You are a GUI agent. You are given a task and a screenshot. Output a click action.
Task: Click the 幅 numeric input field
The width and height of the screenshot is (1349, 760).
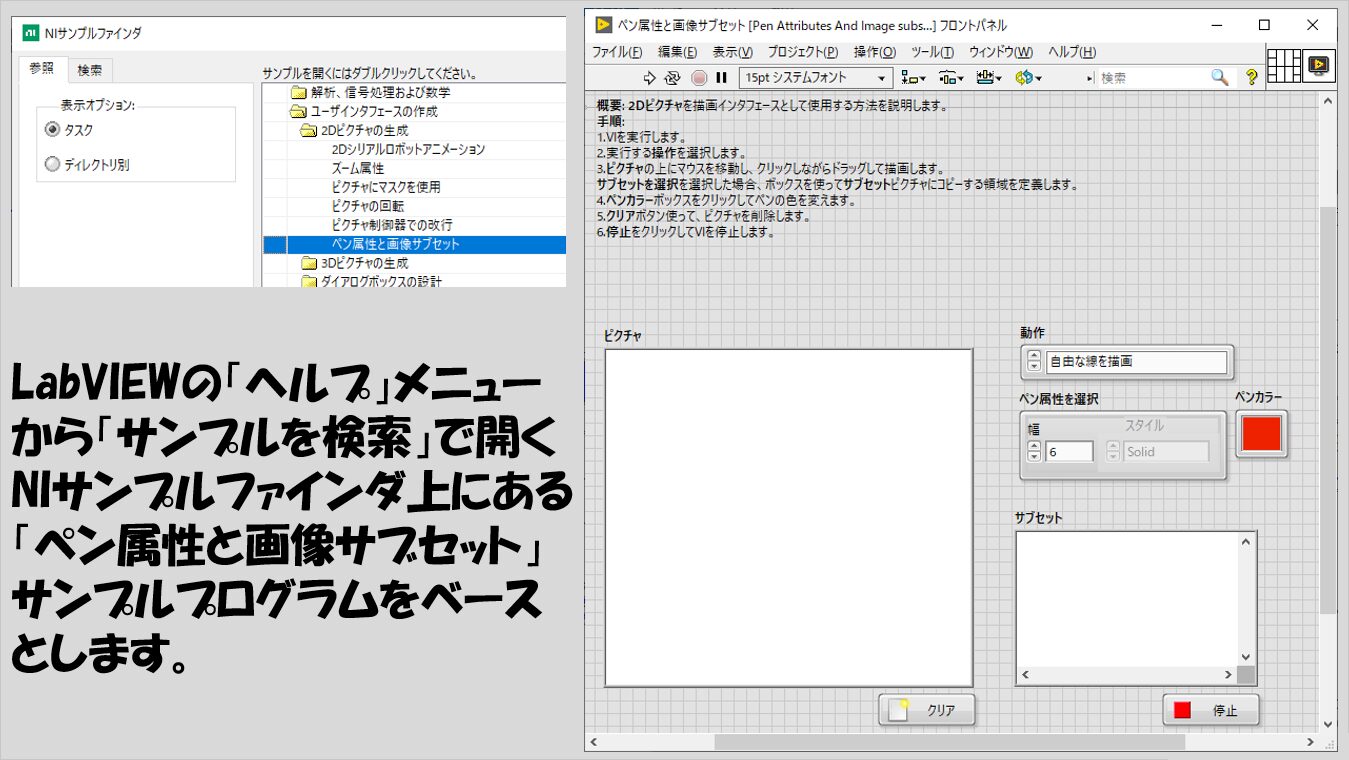click(x=1068, y=452)
